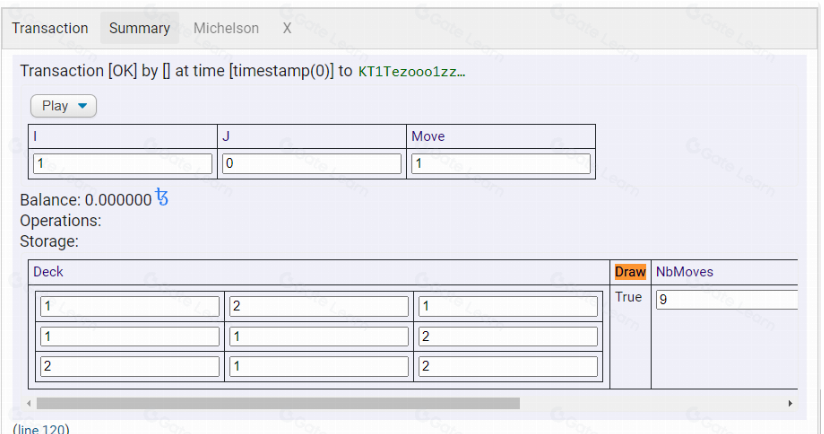The height and width of the screenshot is (434, 824).
Task: Click the NbMoves input field showing 9
Action: click(x=726, y=299)
